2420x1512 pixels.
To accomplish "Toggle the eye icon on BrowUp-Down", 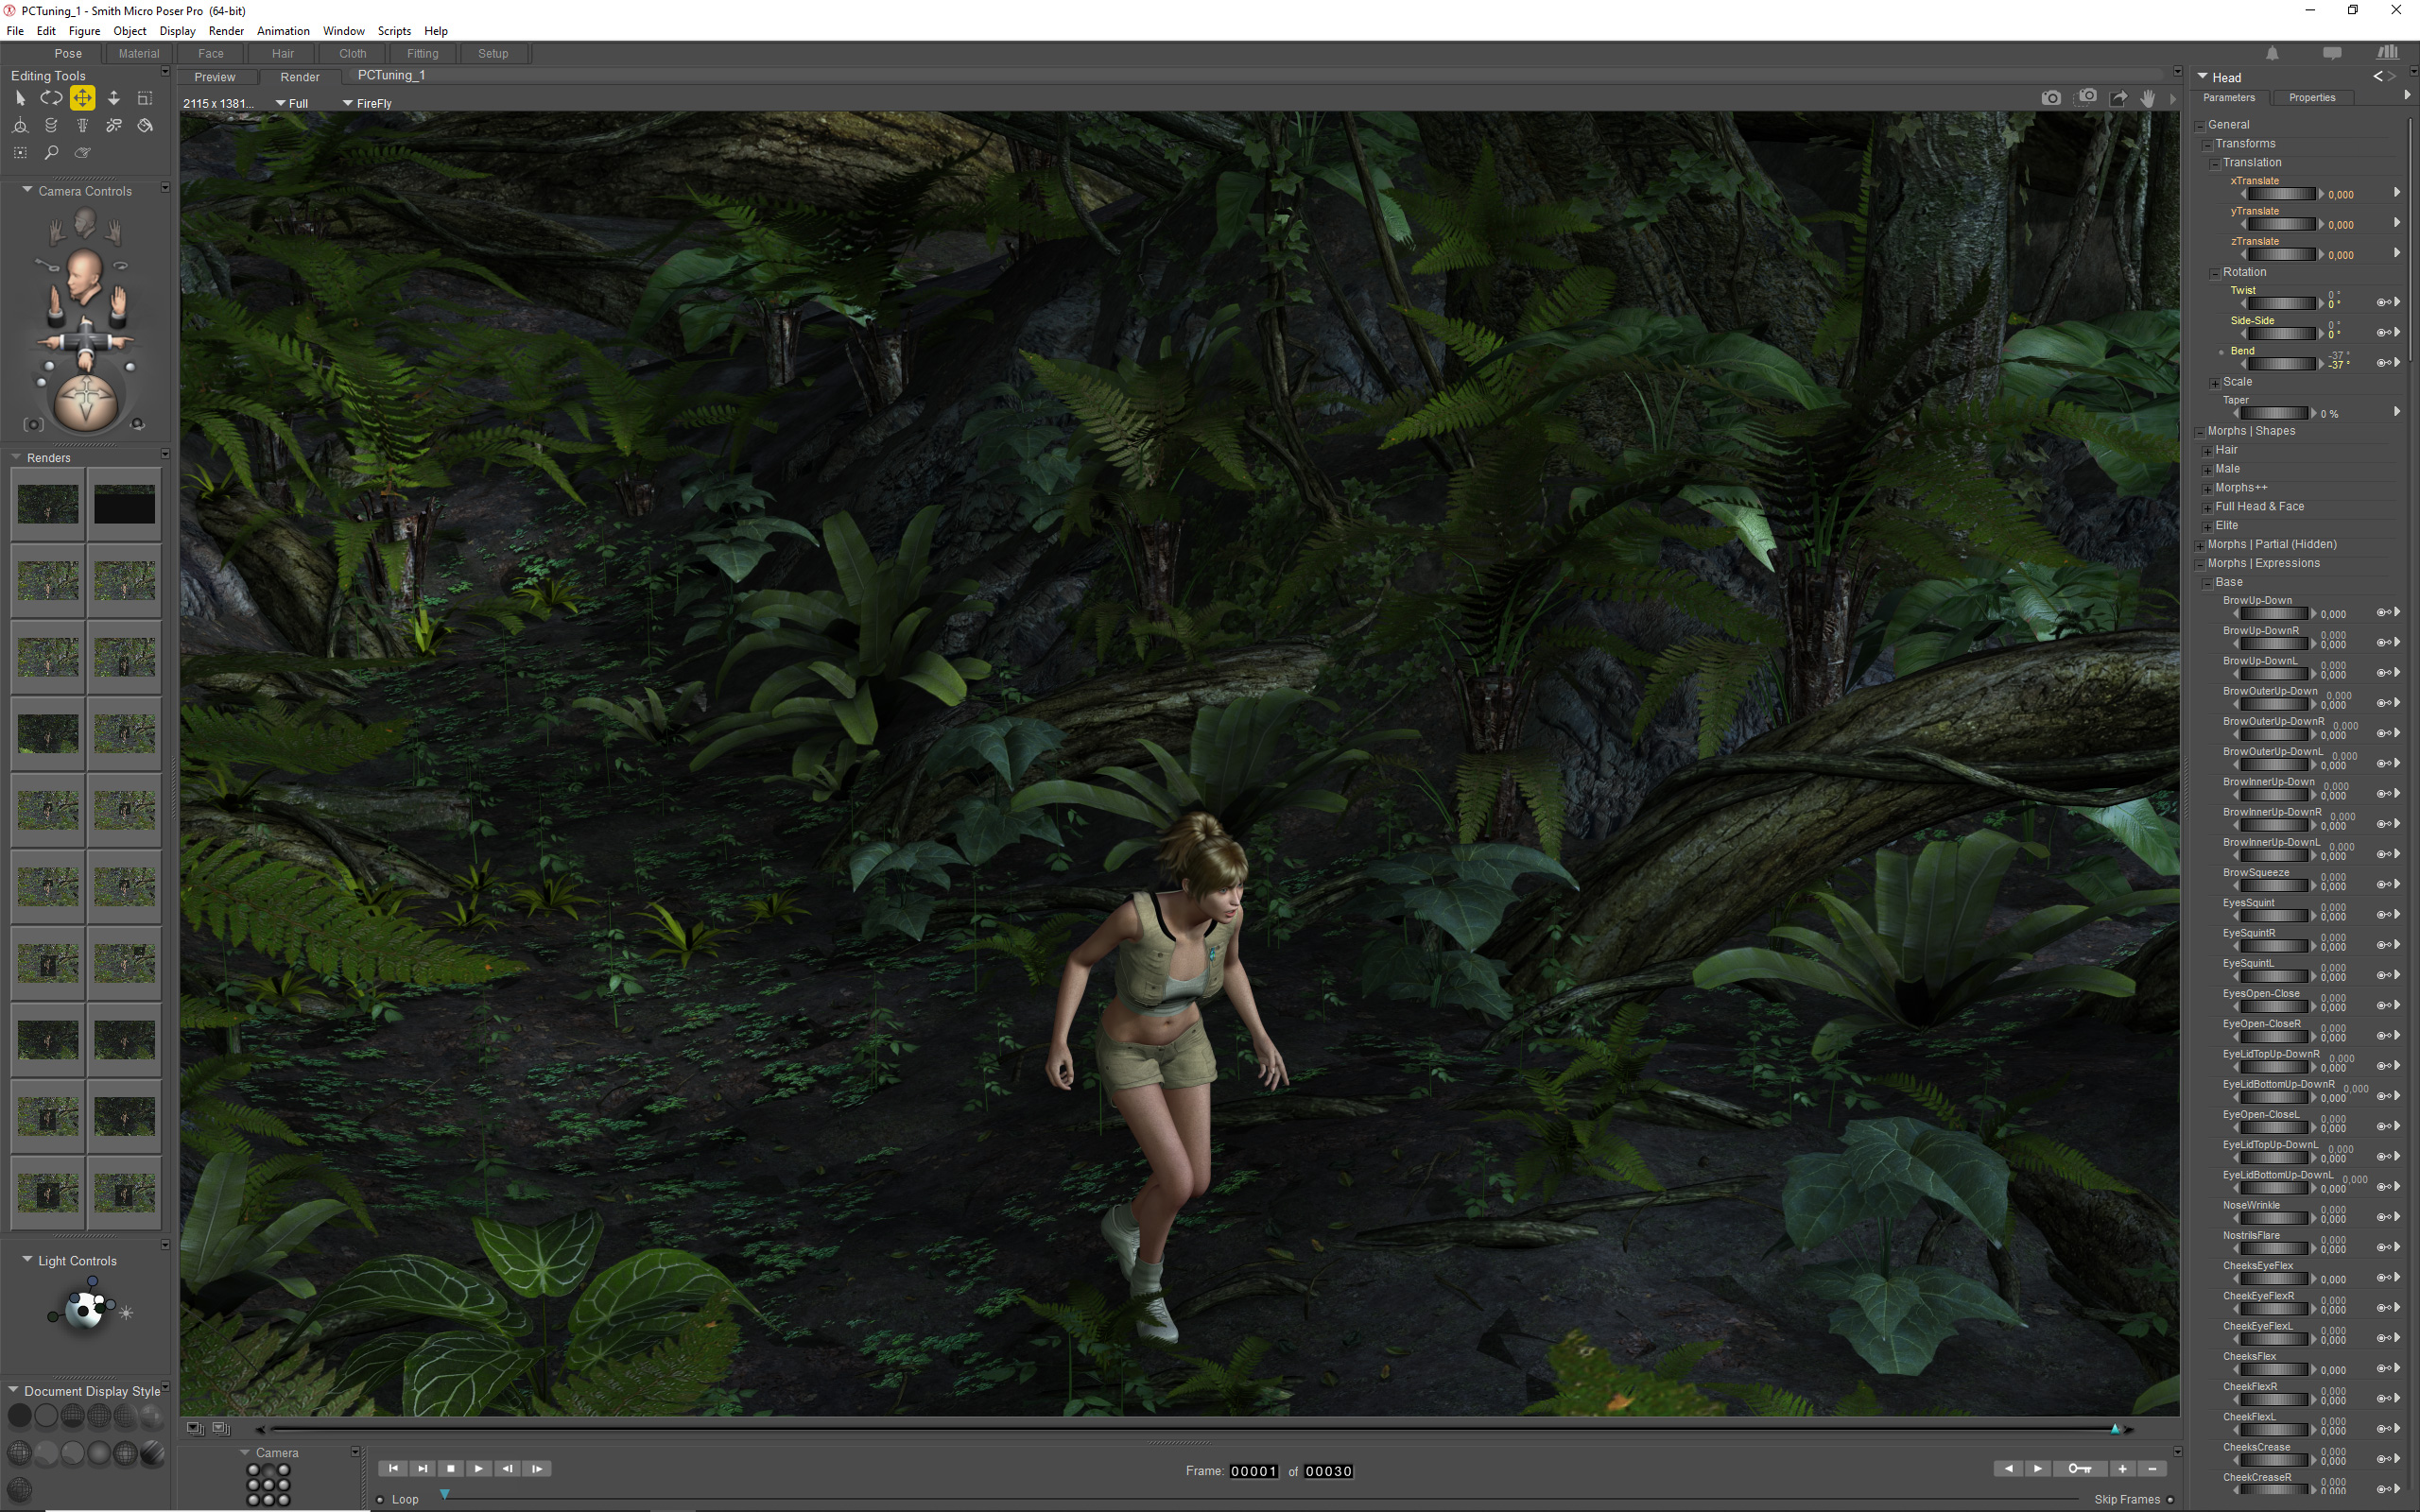I will point(2383,612).
